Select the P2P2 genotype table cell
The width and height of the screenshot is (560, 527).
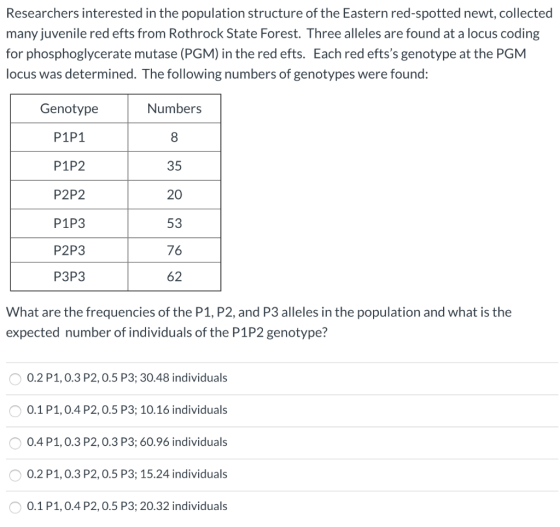pos(69,195)
